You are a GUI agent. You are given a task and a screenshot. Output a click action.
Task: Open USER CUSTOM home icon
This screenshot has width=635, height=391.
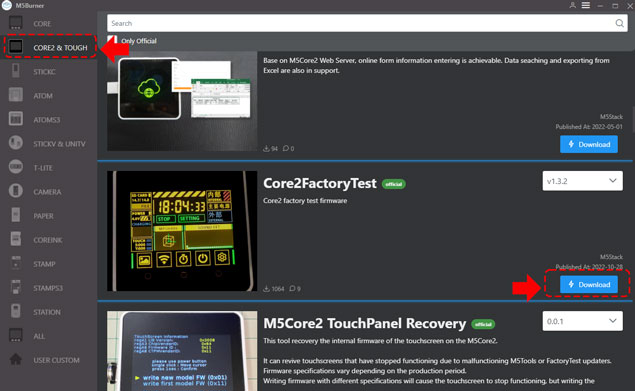tap(16, 359)
